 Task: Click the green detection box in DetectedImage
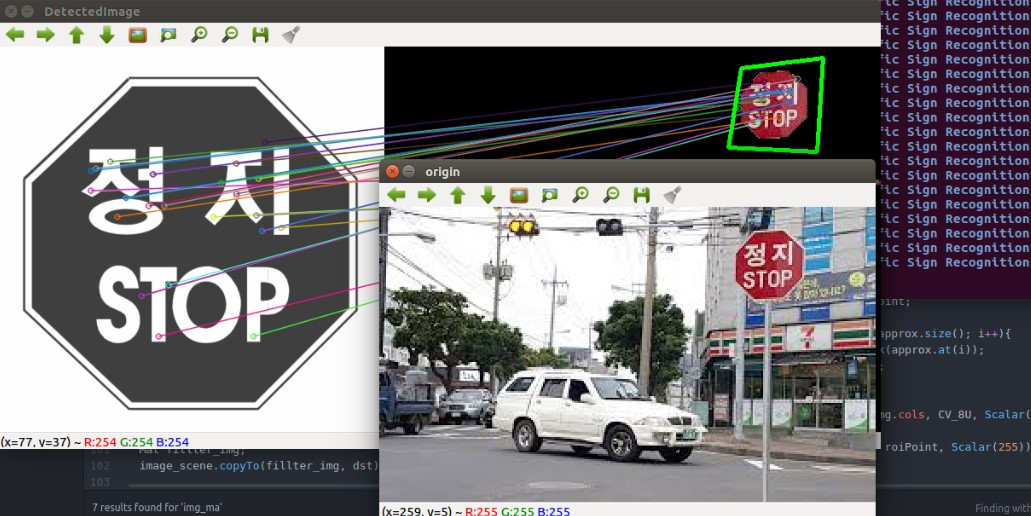(x=776, y=105)
